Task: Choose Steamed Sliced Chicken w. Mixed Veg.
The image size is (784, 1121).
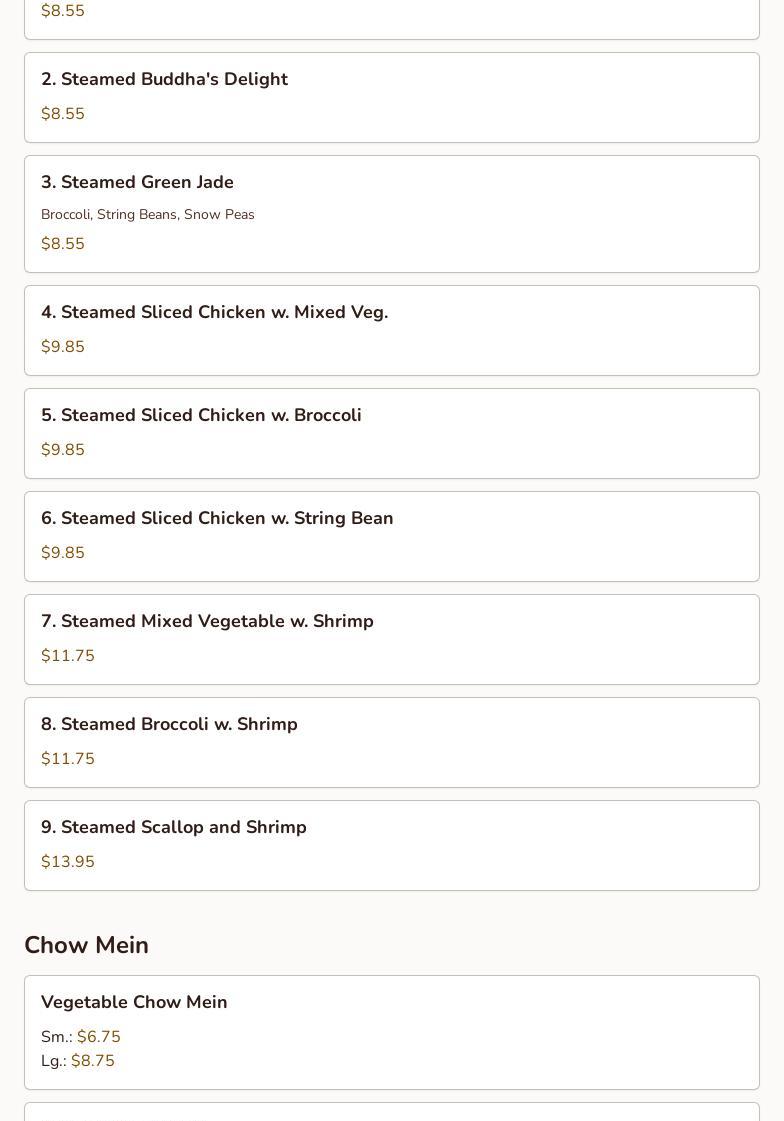Action: 214,313
